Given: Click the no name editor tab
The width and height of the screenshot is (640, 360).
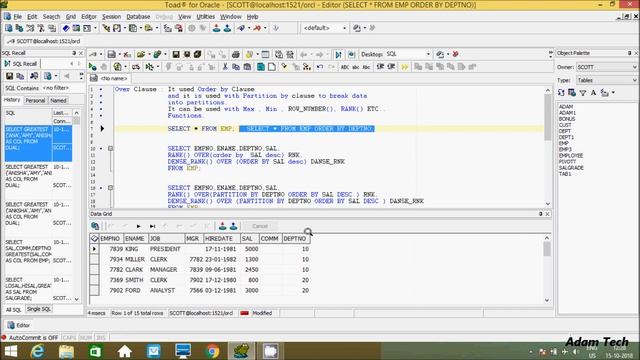Looking at the screenshot, I should [x=110, y=78].
